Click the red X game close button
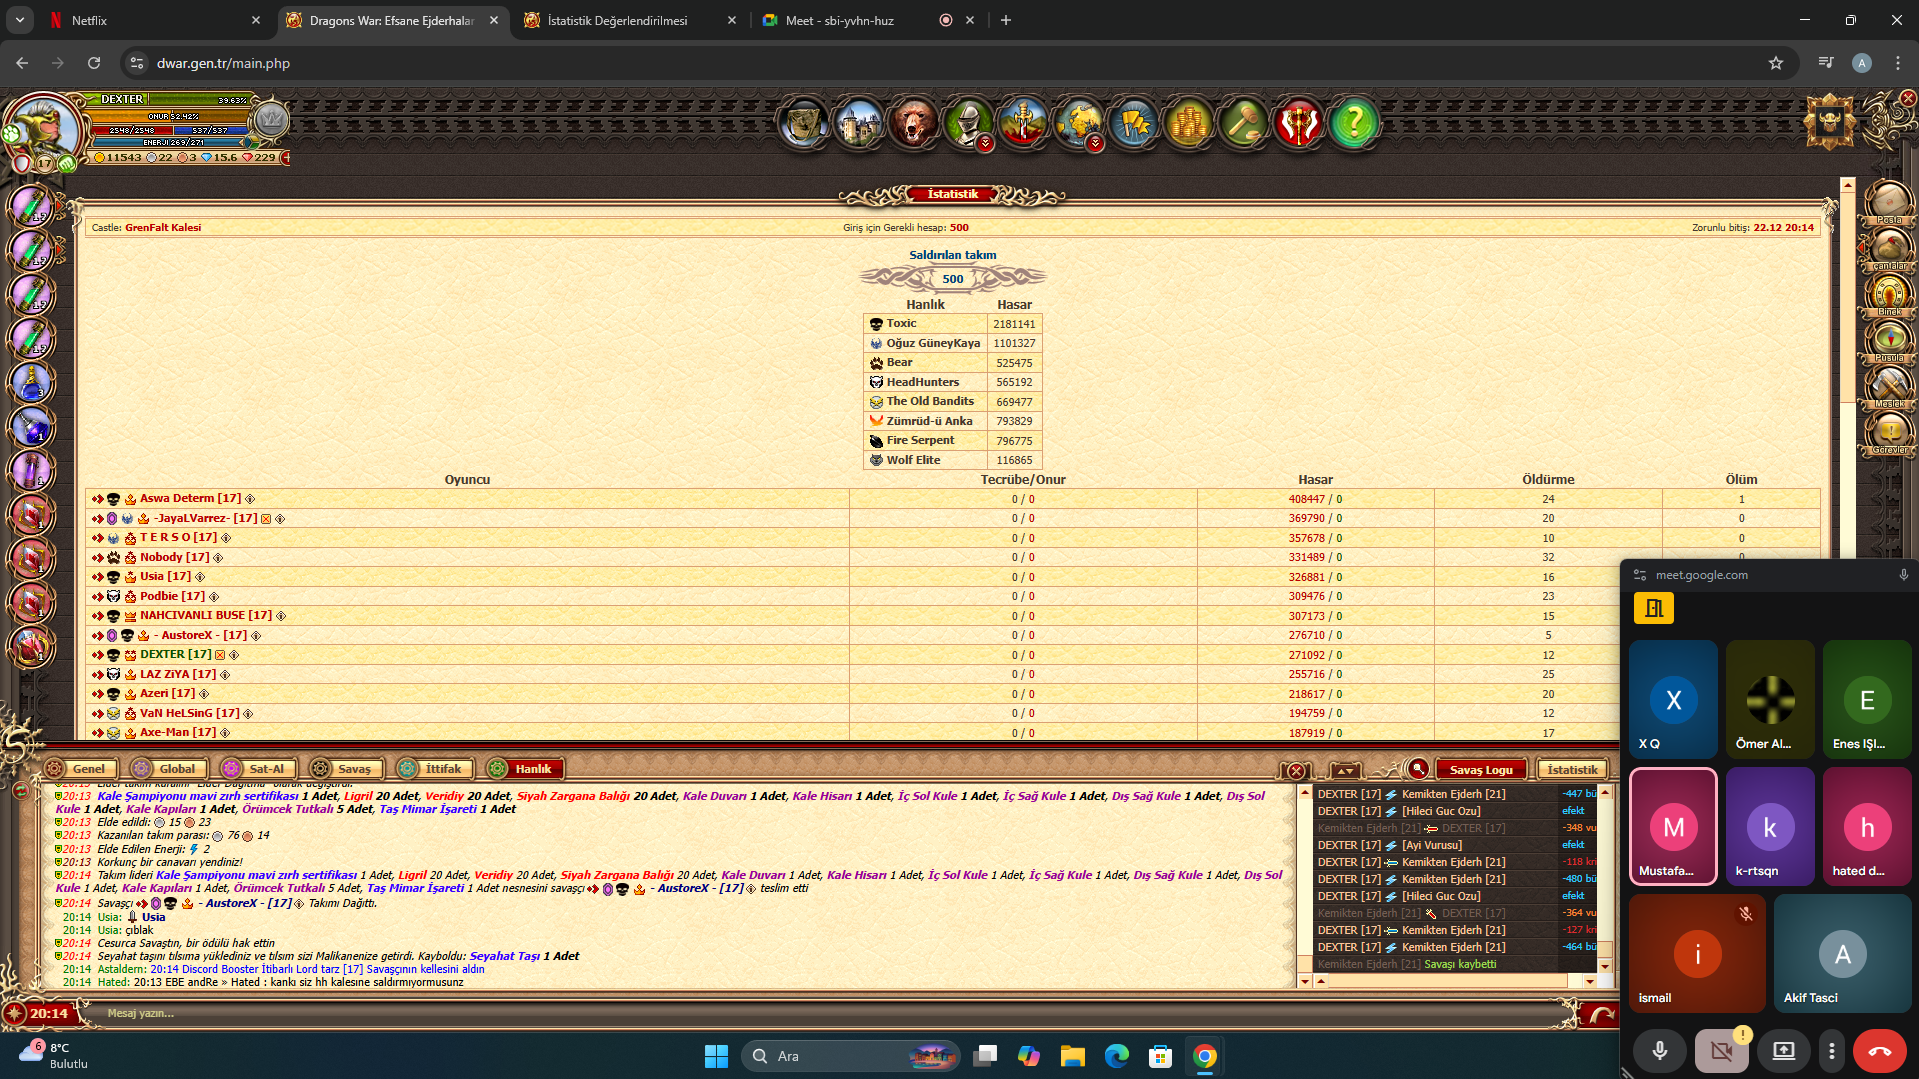The height and width of the screenshot is (1079, 1919). (x=1908, y=98)
